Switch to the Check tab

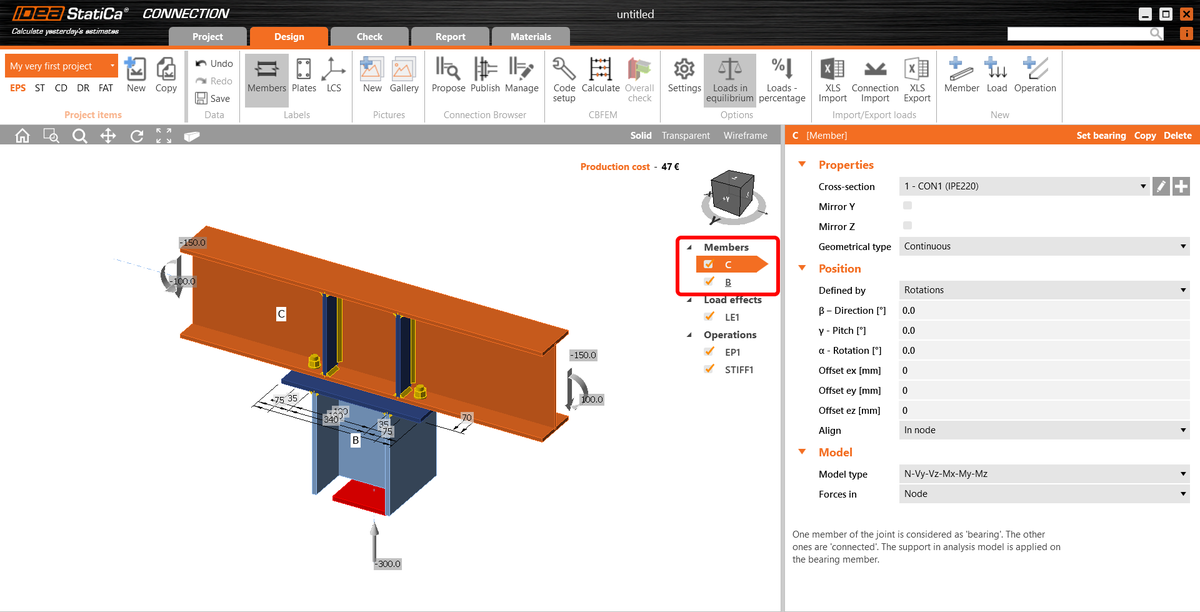point(369,35)
